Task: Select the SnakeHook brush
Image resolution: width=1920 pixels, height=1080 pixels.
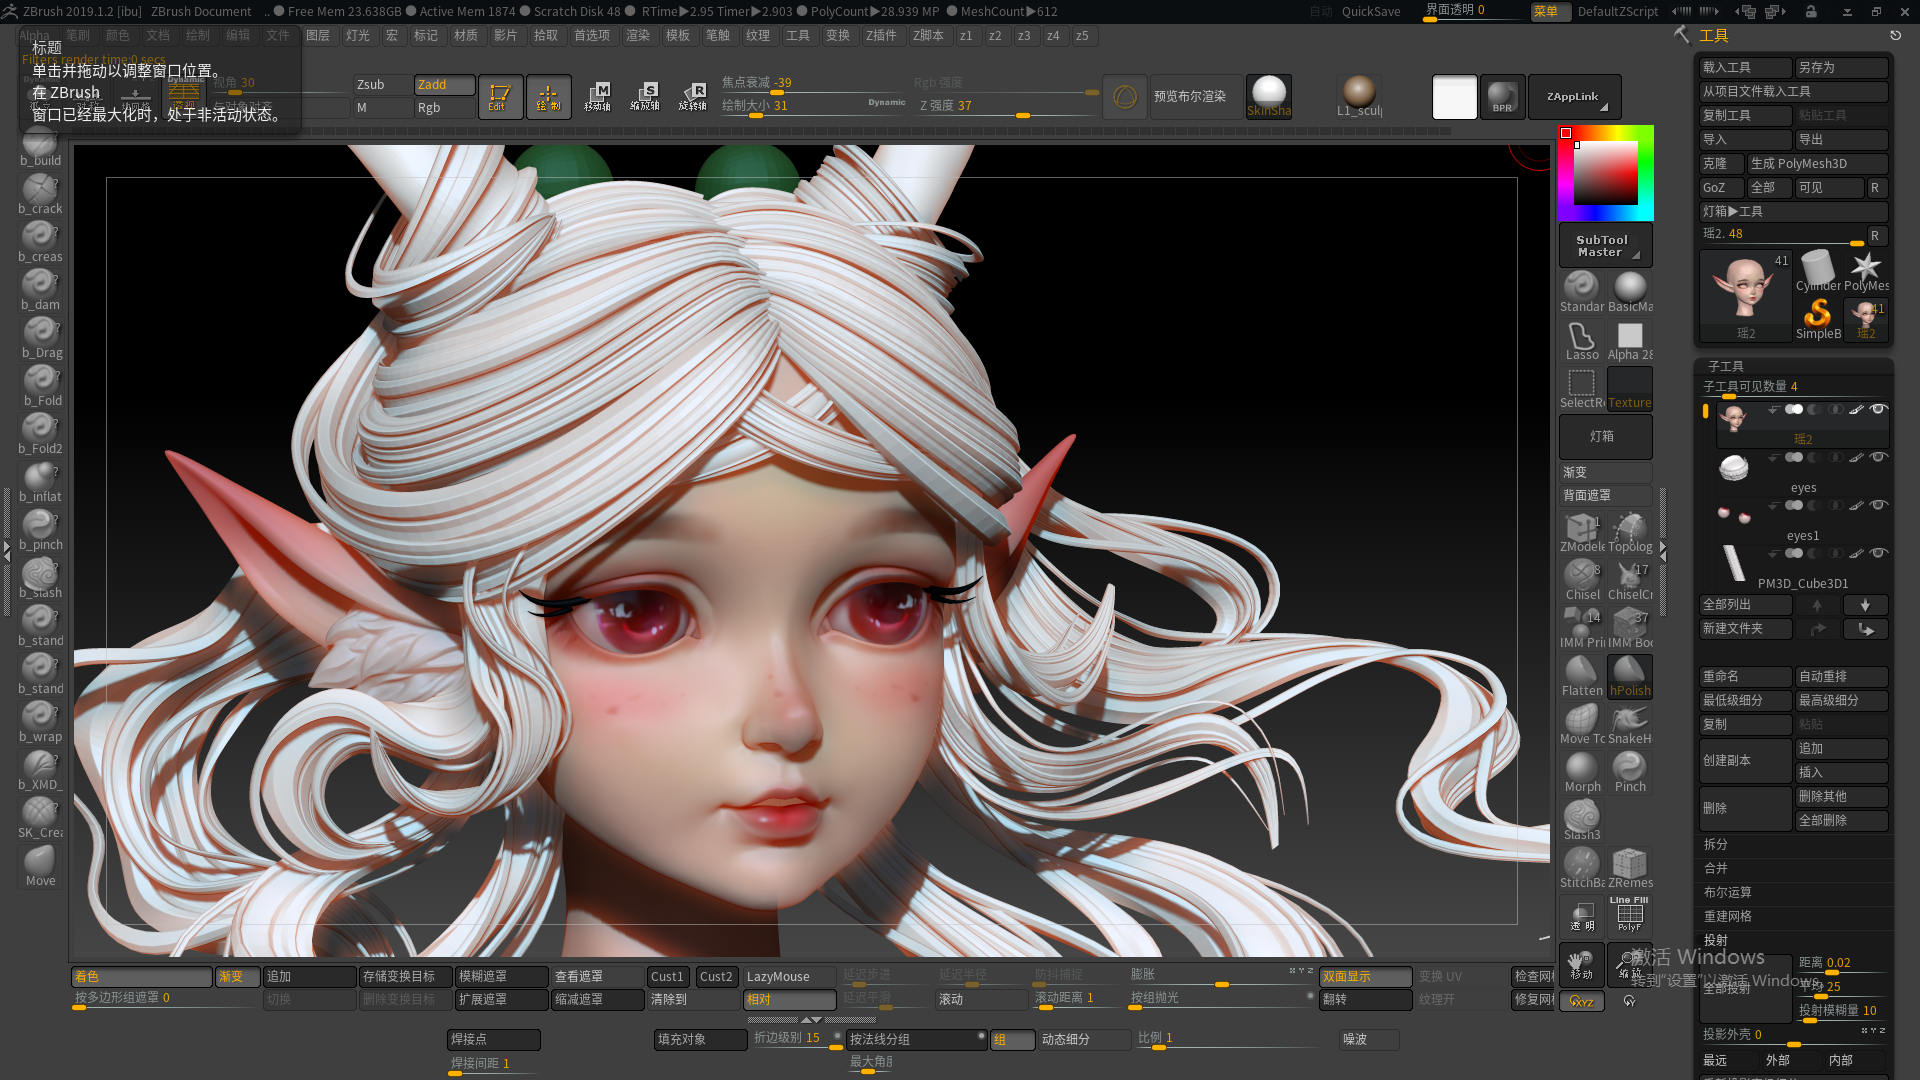Action: coord(1630,724)
